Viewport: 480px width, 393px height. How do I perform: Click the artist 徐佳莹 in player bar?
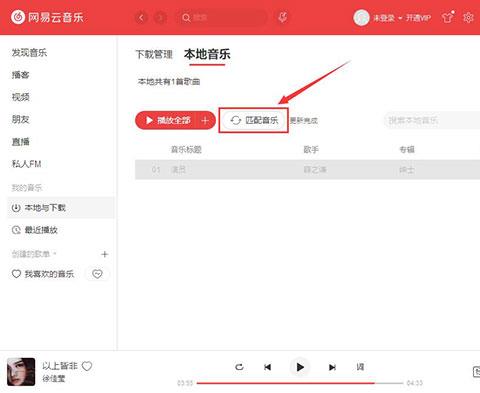pyautogui.click(x=54, y=379)
